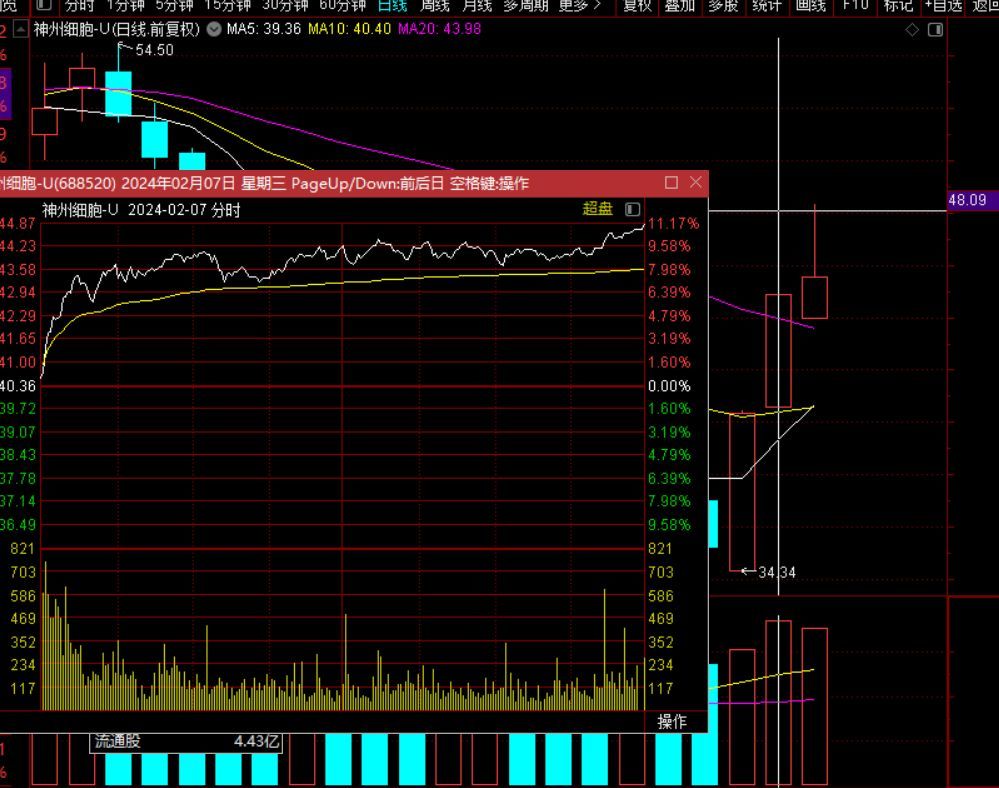The height and width of the screenshot is (788, 999).
Task: Click the small square icon left of 分时 tab
Action: pos(42,5)
